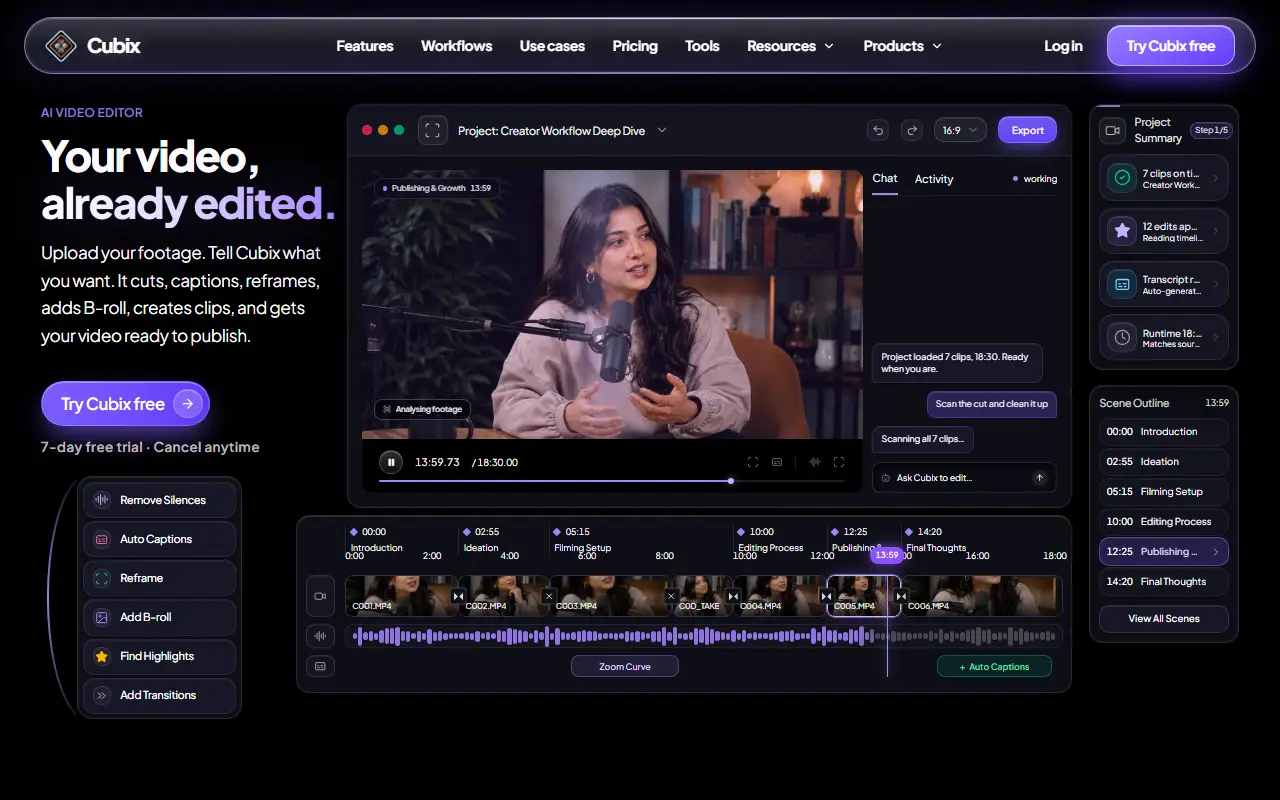Viewport: 1280px width, 800px height.
Task: Switch to the Activity tab
Action: [934, 179]
